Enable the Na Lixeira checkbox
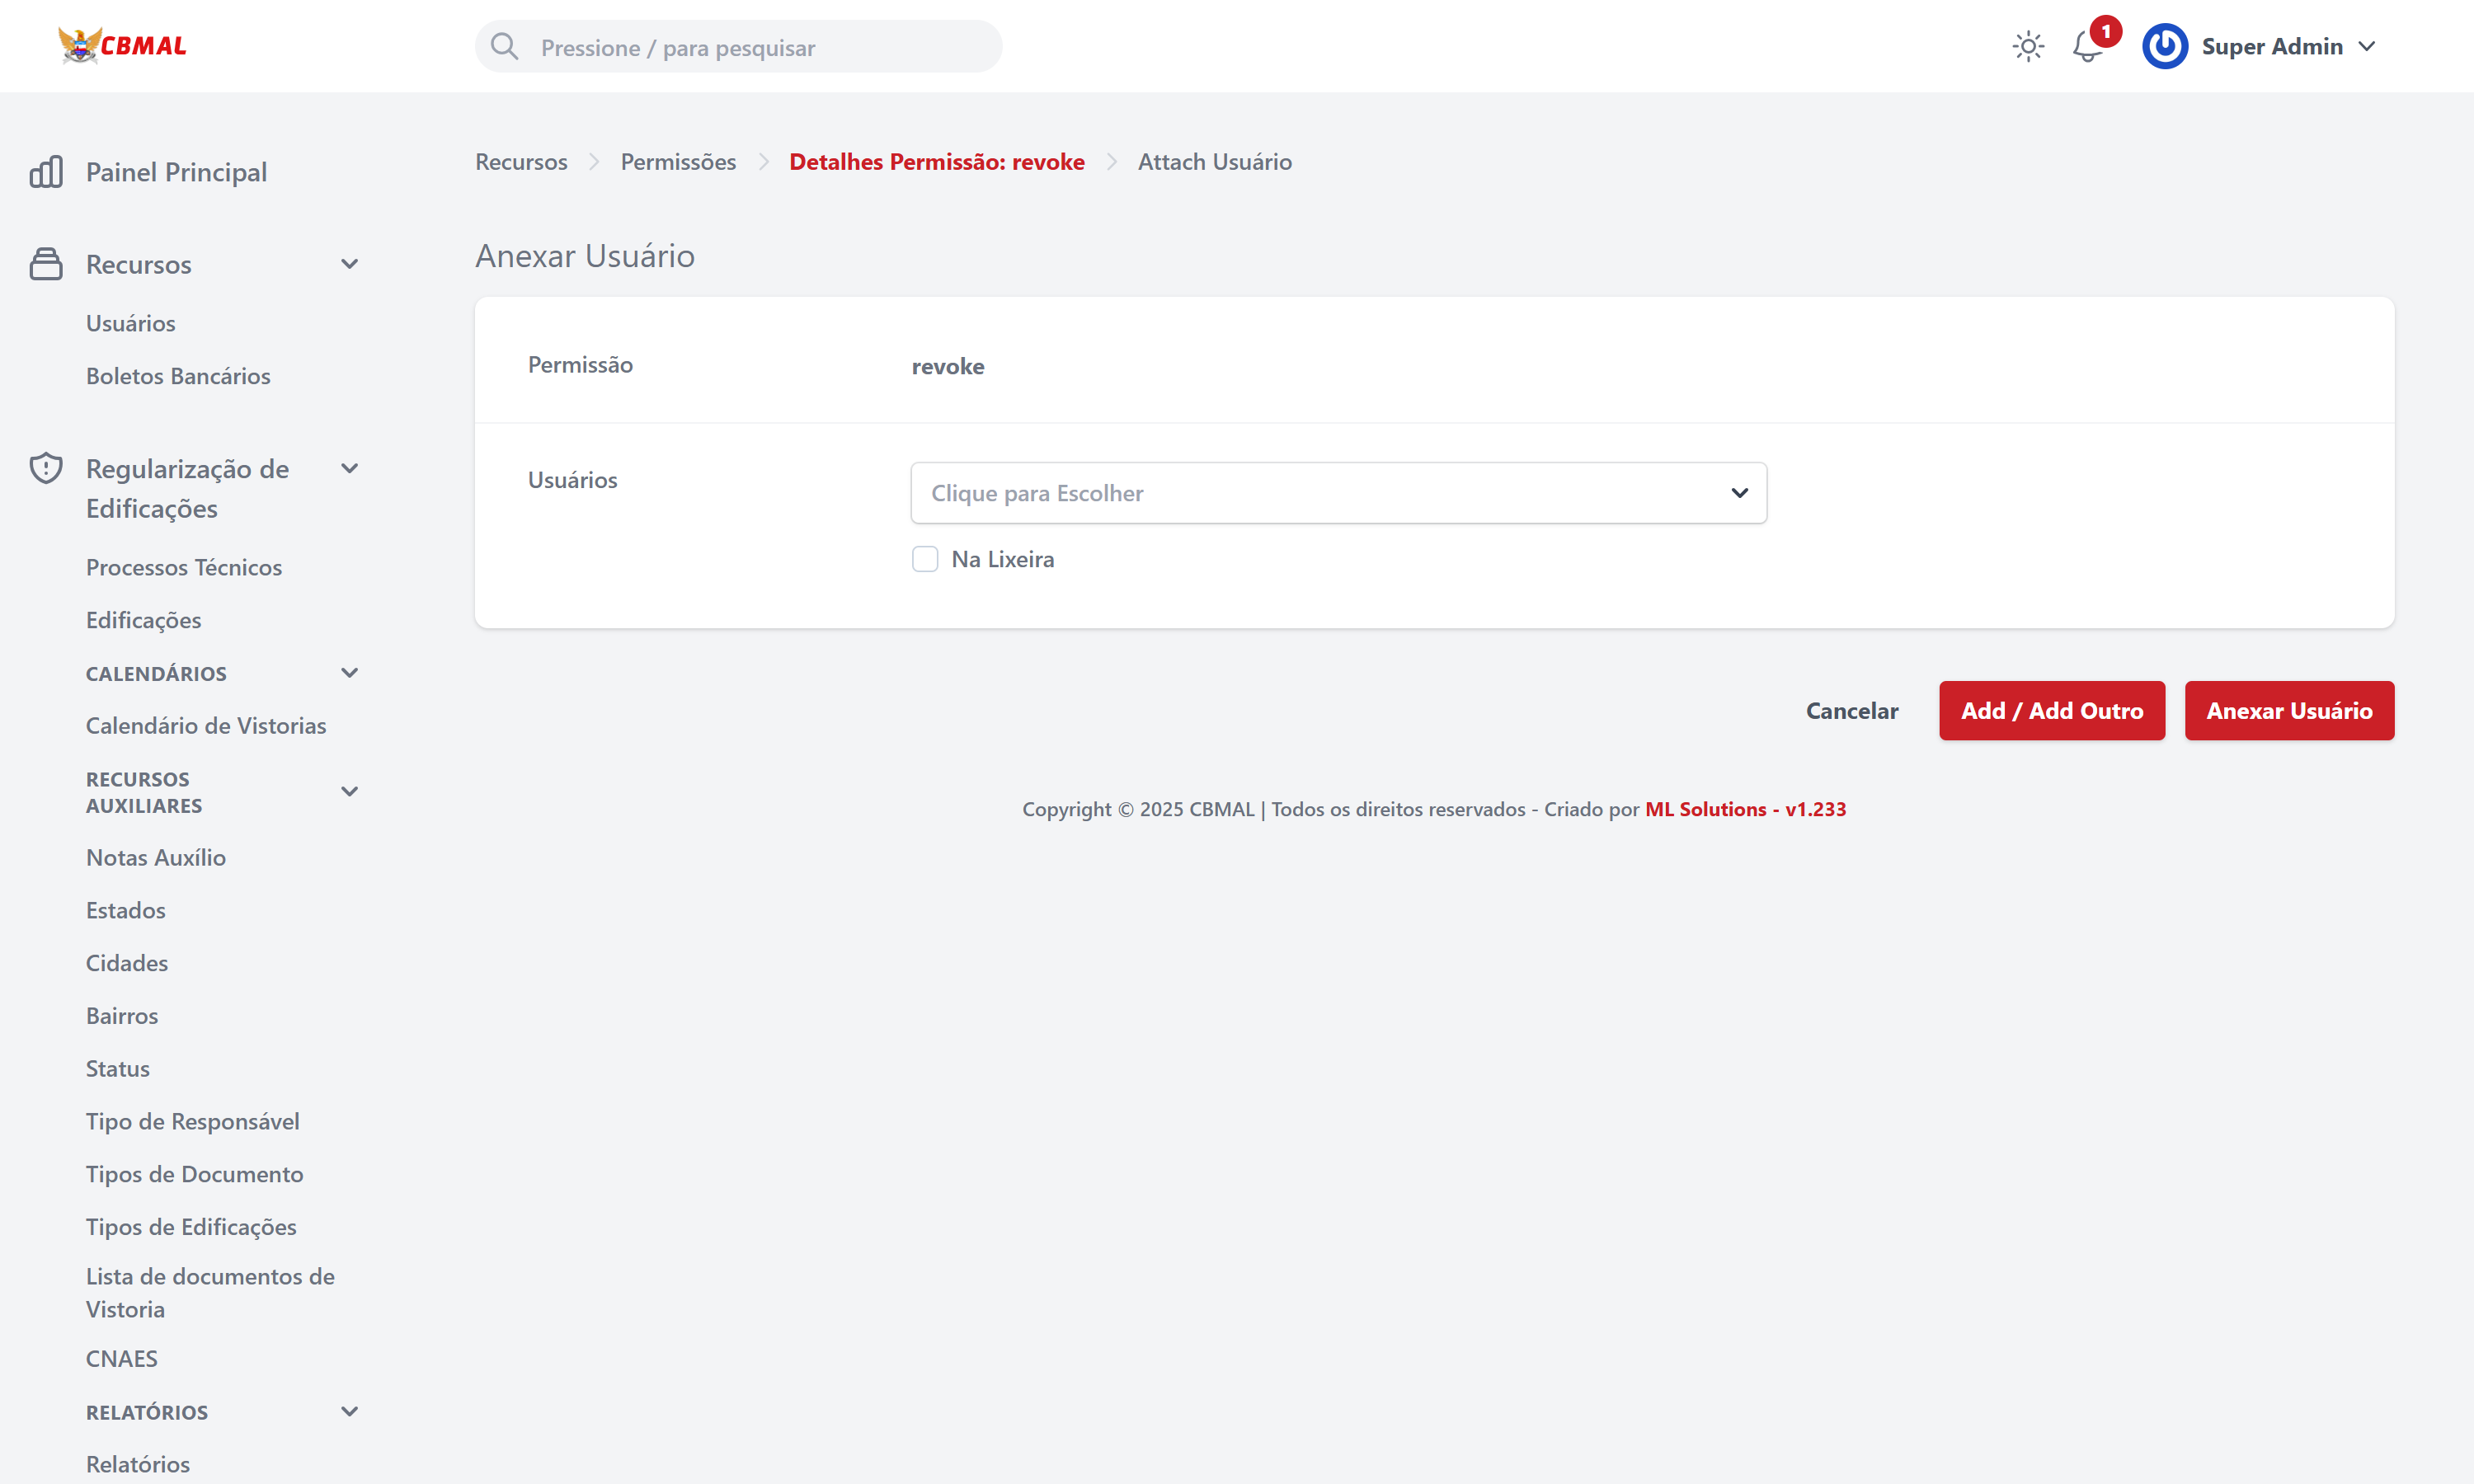Viewport: 2474px width, 1484px height. pos(925,559)
